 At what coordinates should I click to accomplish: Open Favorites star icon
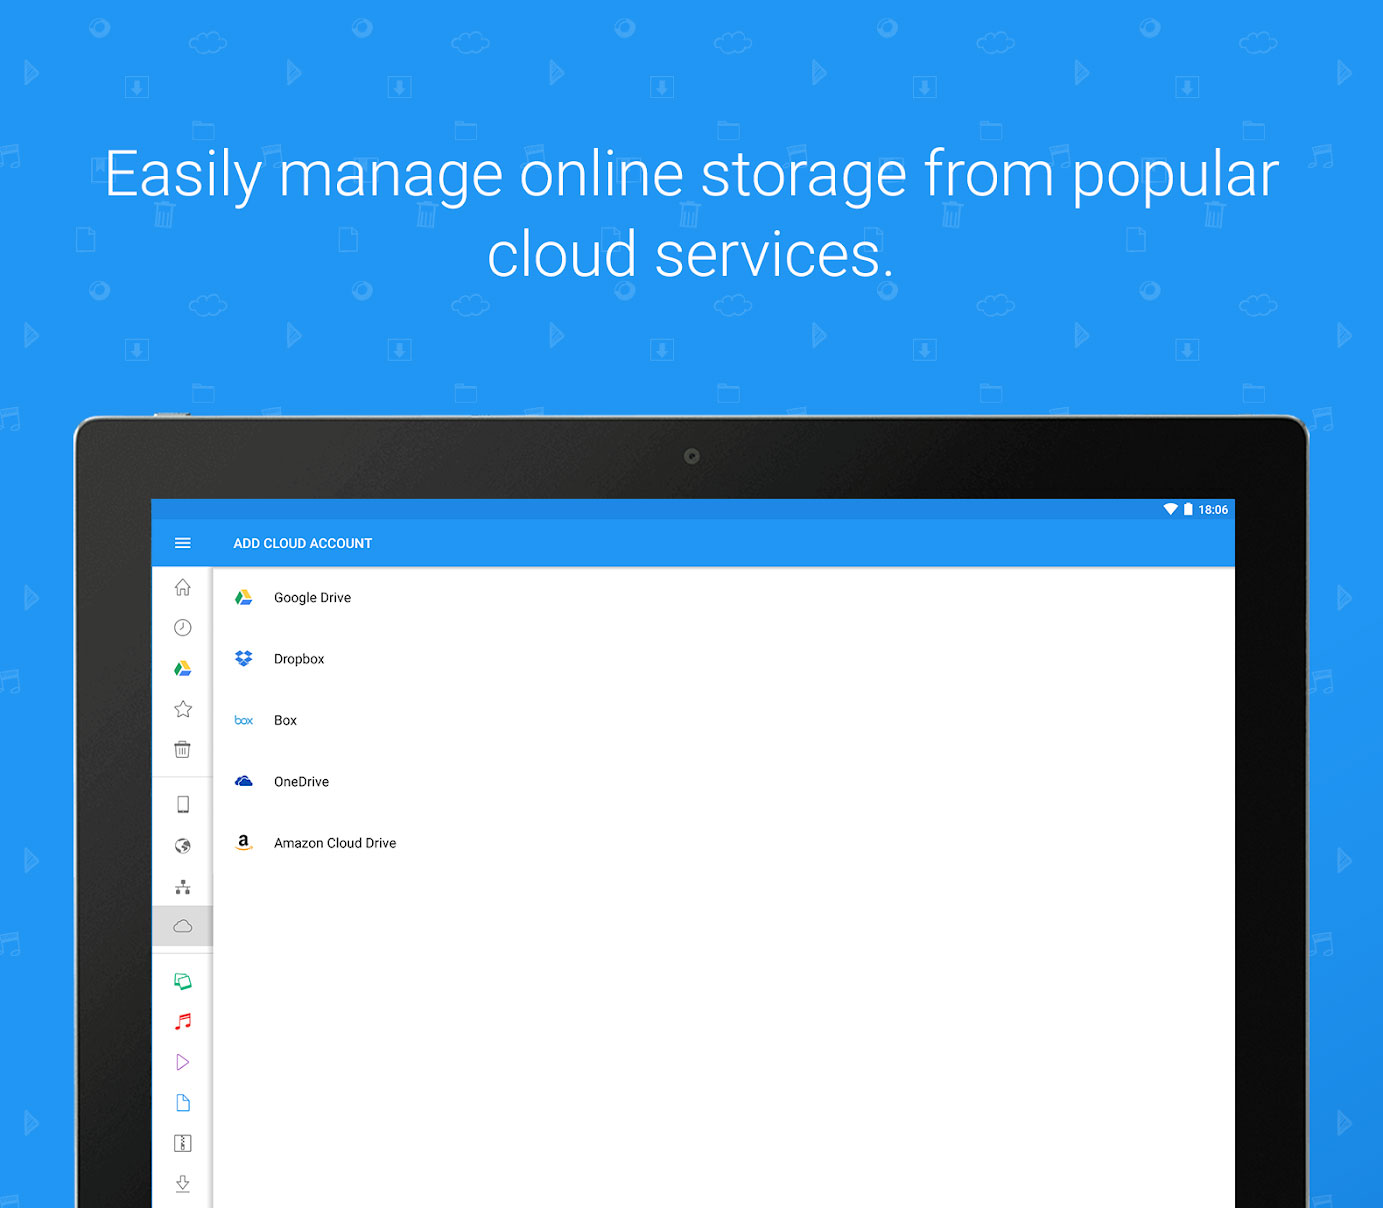click(x=183, y=709)
